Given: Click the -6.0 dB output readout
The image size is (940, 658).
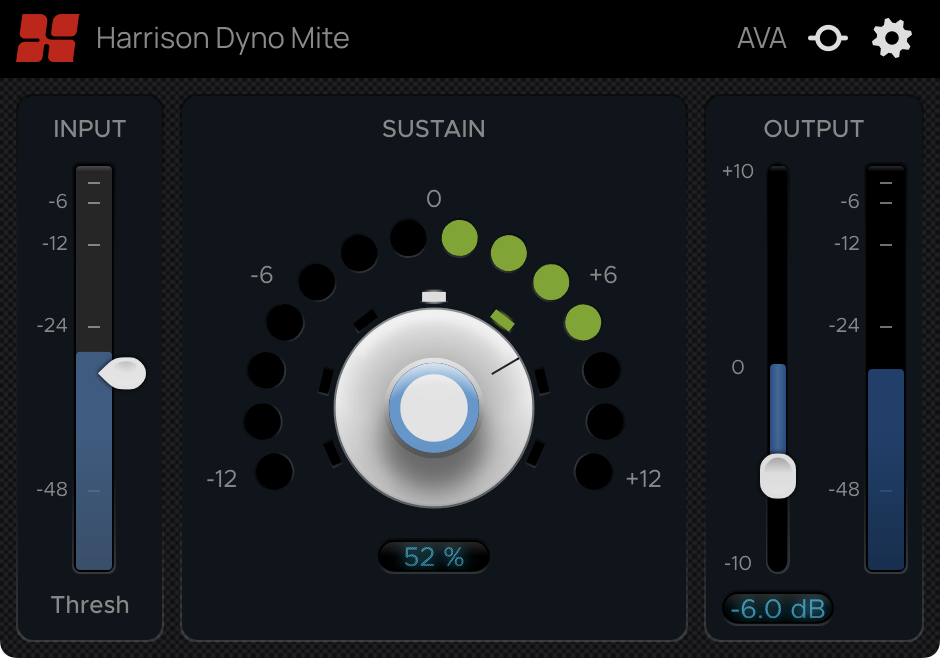Looking at the screenshot, I should point(778,608).
